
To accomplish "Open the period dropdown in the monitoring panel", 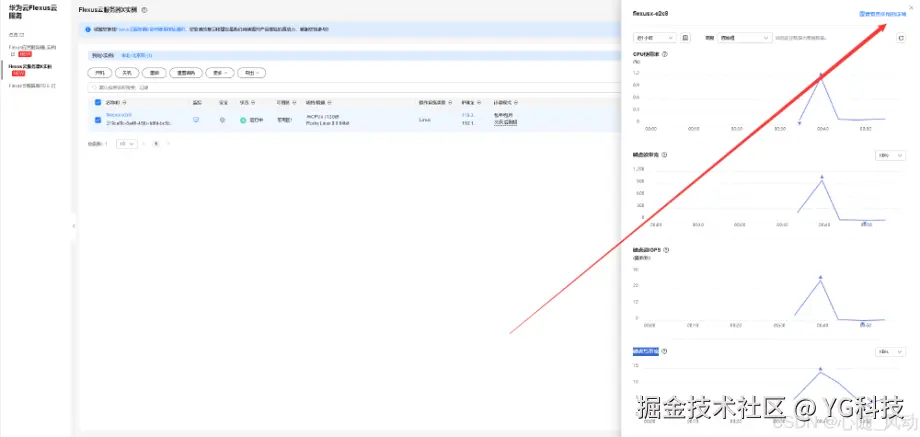I will point(745,38).
